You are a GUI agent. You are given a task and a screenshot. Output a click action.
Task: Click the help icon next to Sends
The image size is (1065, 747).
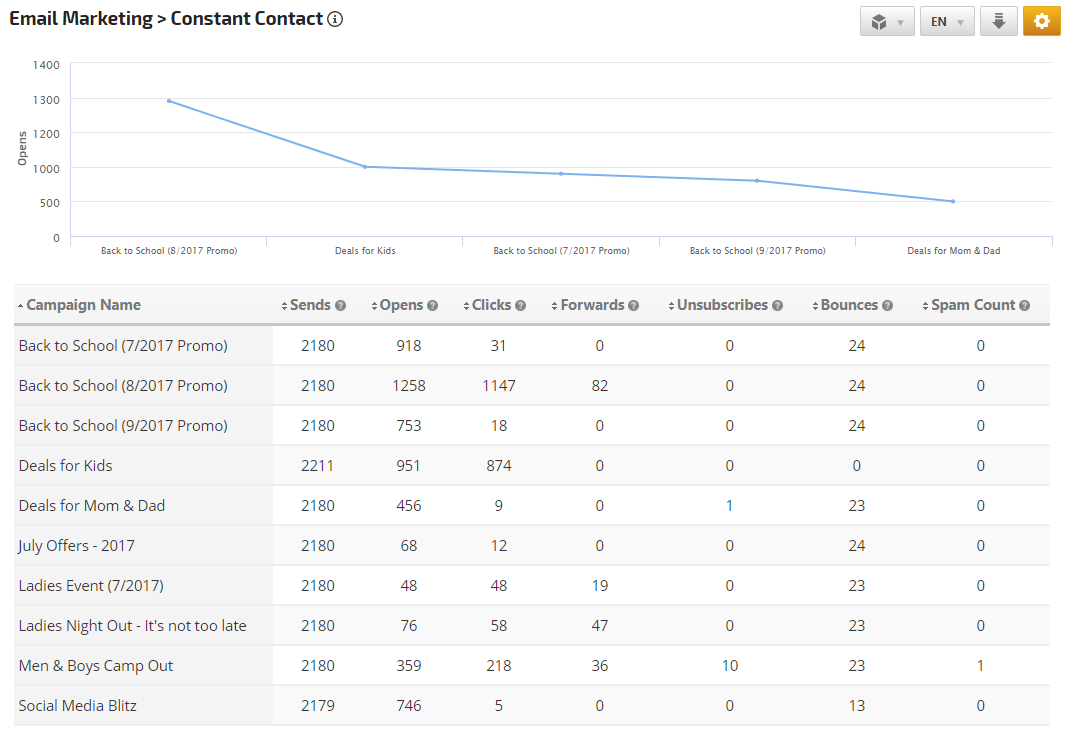pos(341,306)
